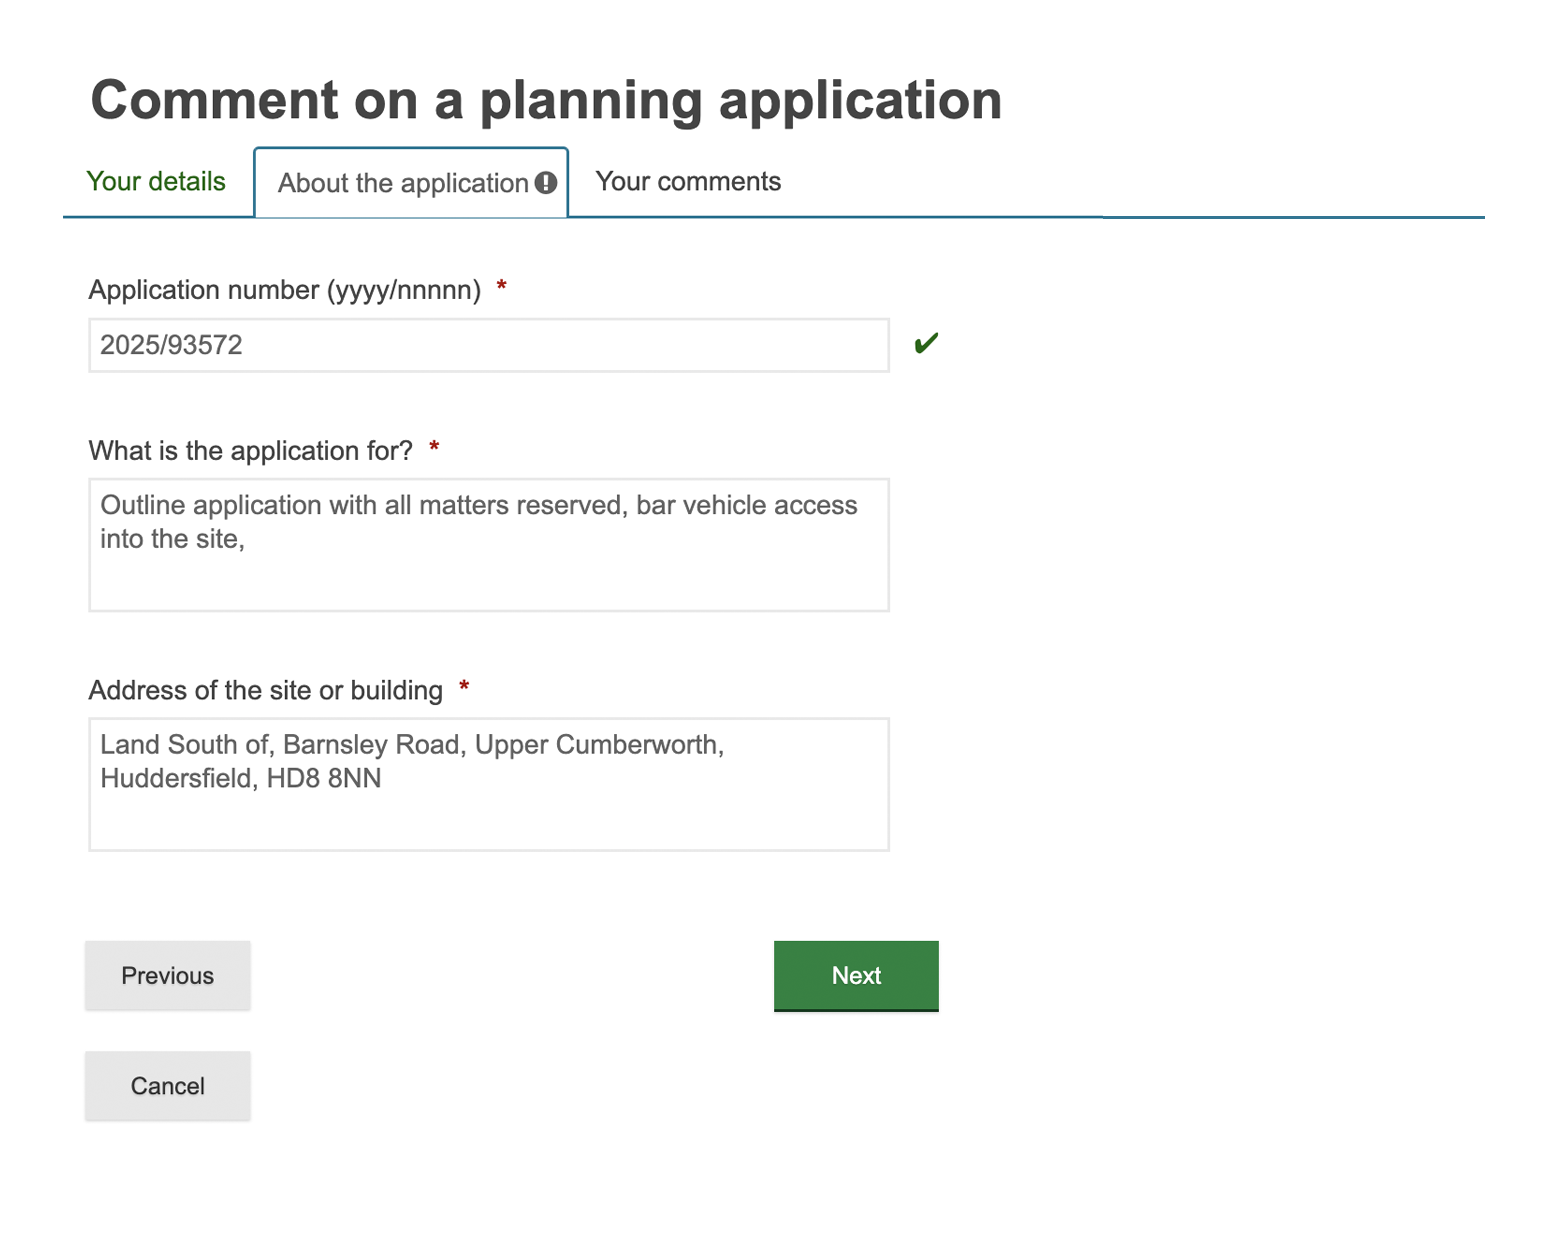Switch to the Your details tab
The height and width of the screenshot is (1252, 1554).
(156, 181)
